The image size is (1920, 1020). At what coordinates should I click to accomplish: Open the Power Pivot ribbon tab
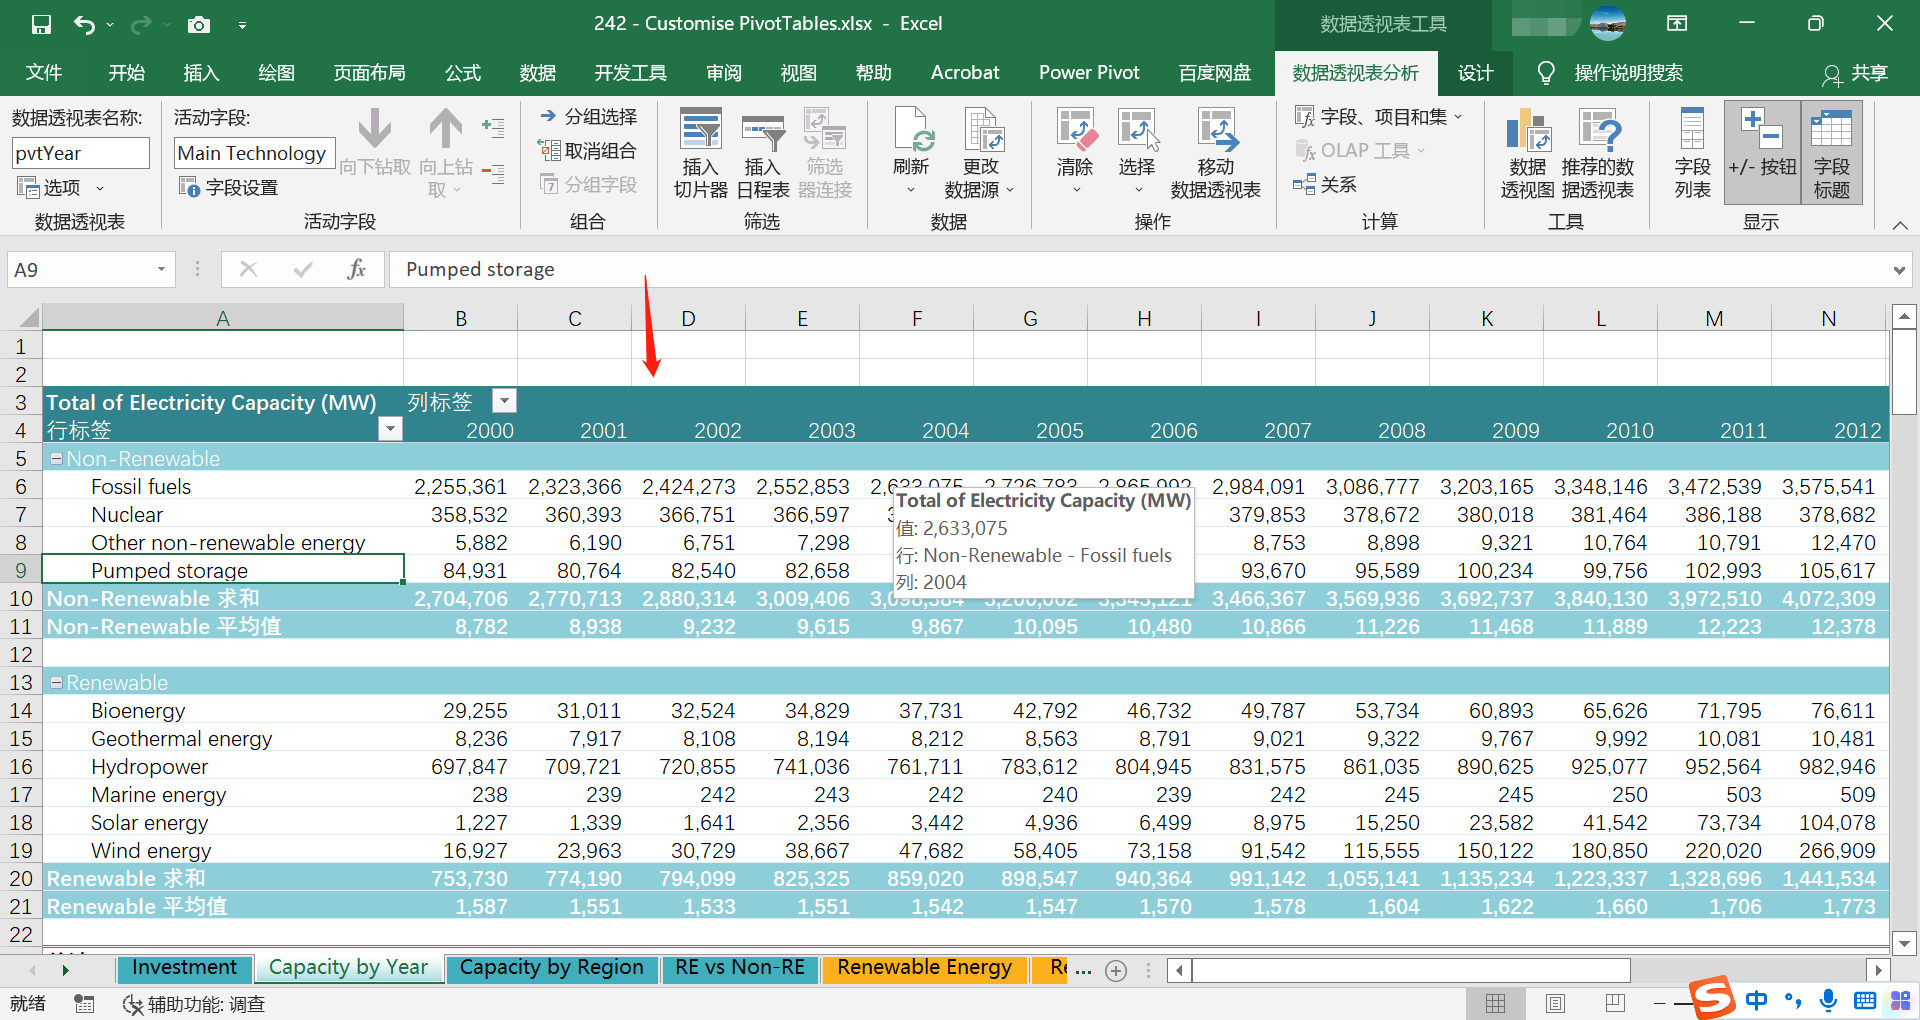[1088, 73]
